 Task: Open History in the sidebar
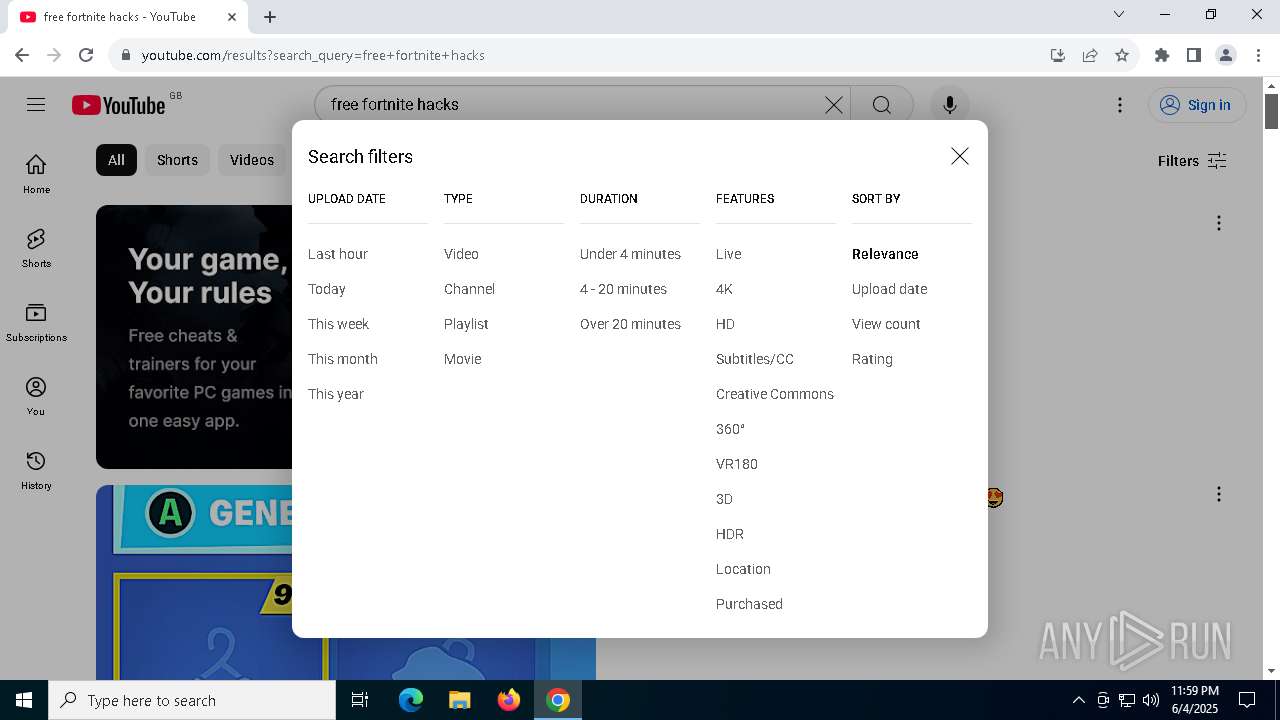pos(36,470)
